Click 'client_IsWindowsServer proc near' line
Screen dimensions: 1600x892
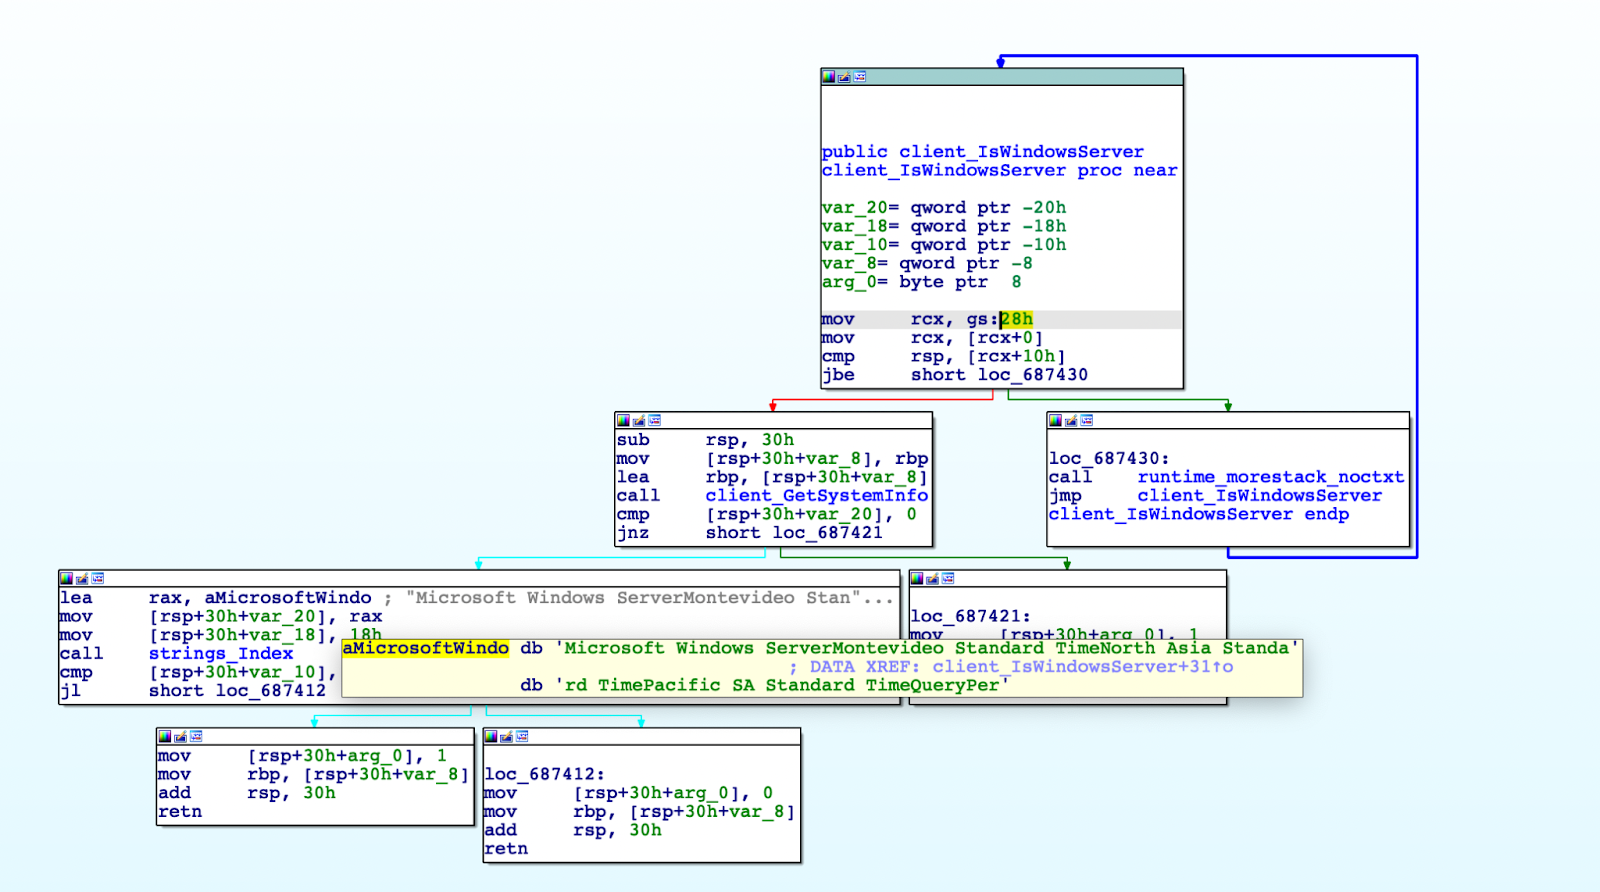[999, 171]
